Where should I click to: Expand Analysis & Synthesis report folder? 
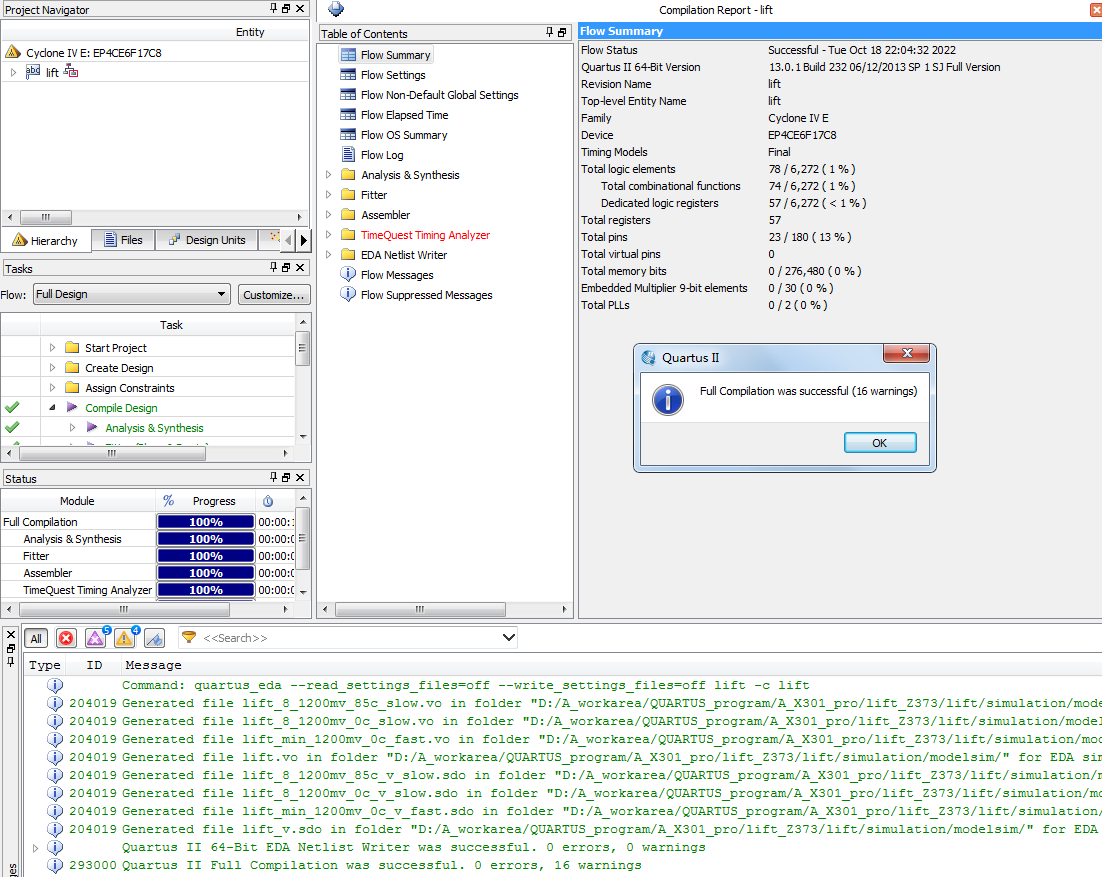pos(328,174)
